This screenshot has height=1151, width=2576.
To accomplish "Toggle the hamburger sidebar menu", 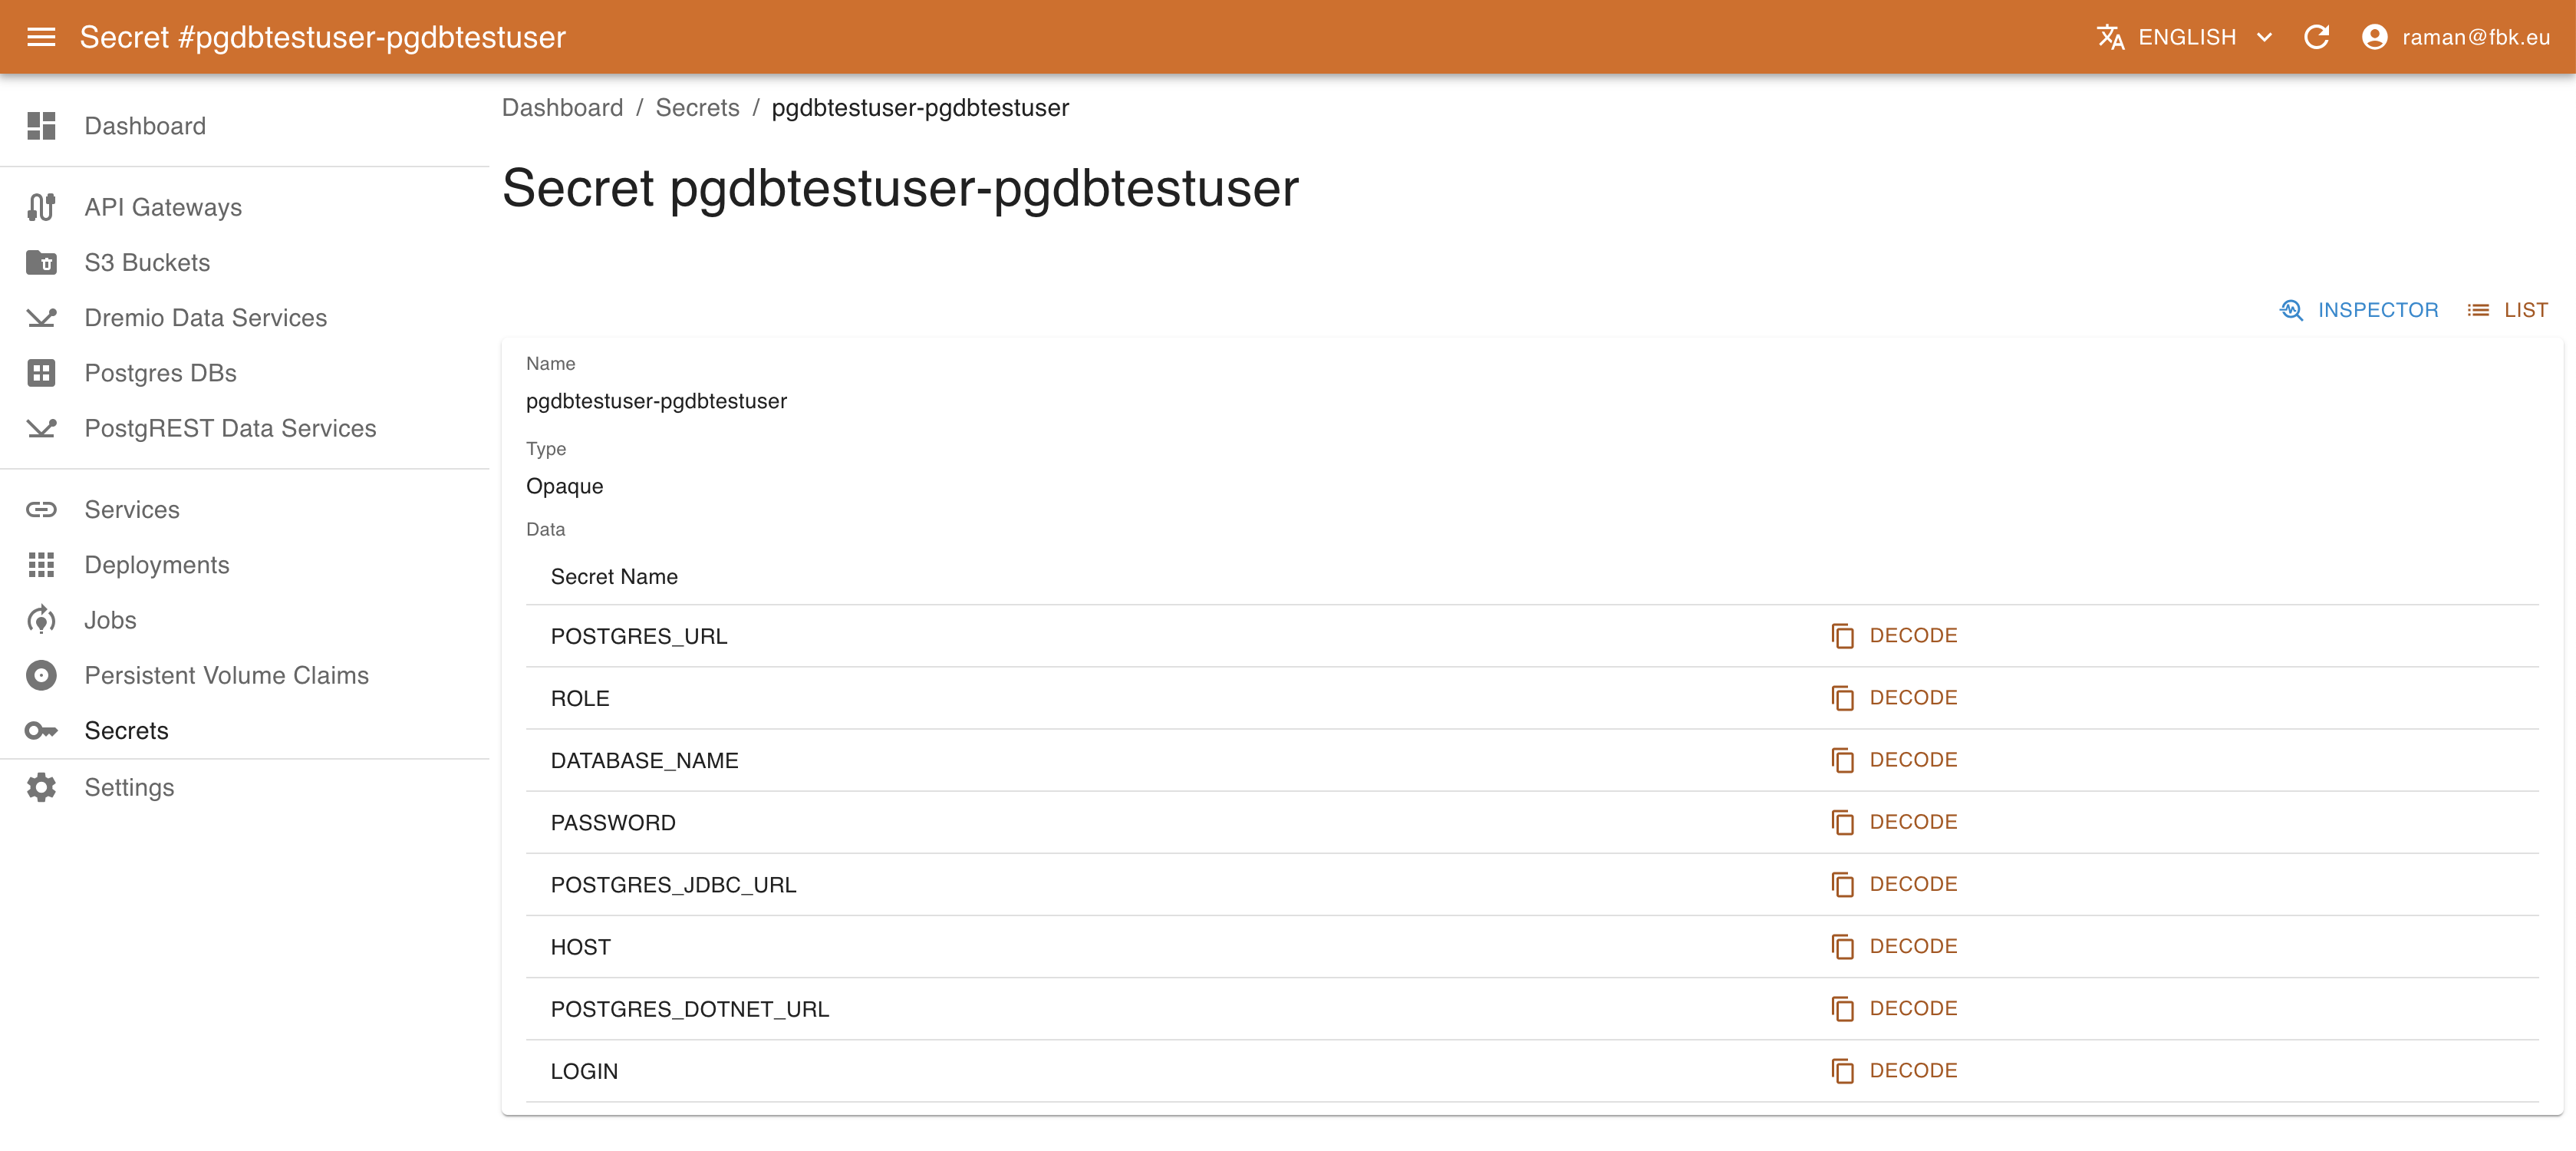I will pos(41,37).
